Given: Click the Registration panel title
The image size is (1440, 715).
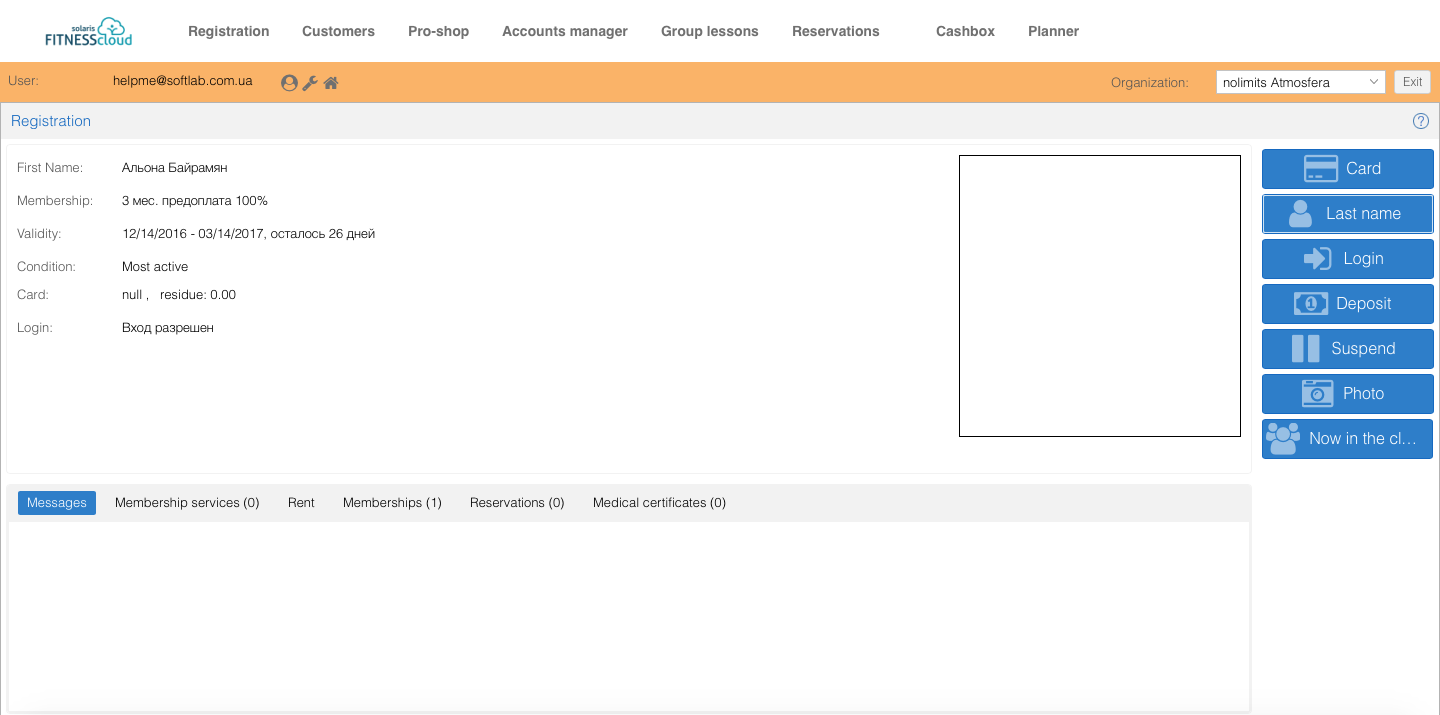Looking at the screenshot, I should coord(51,121).
